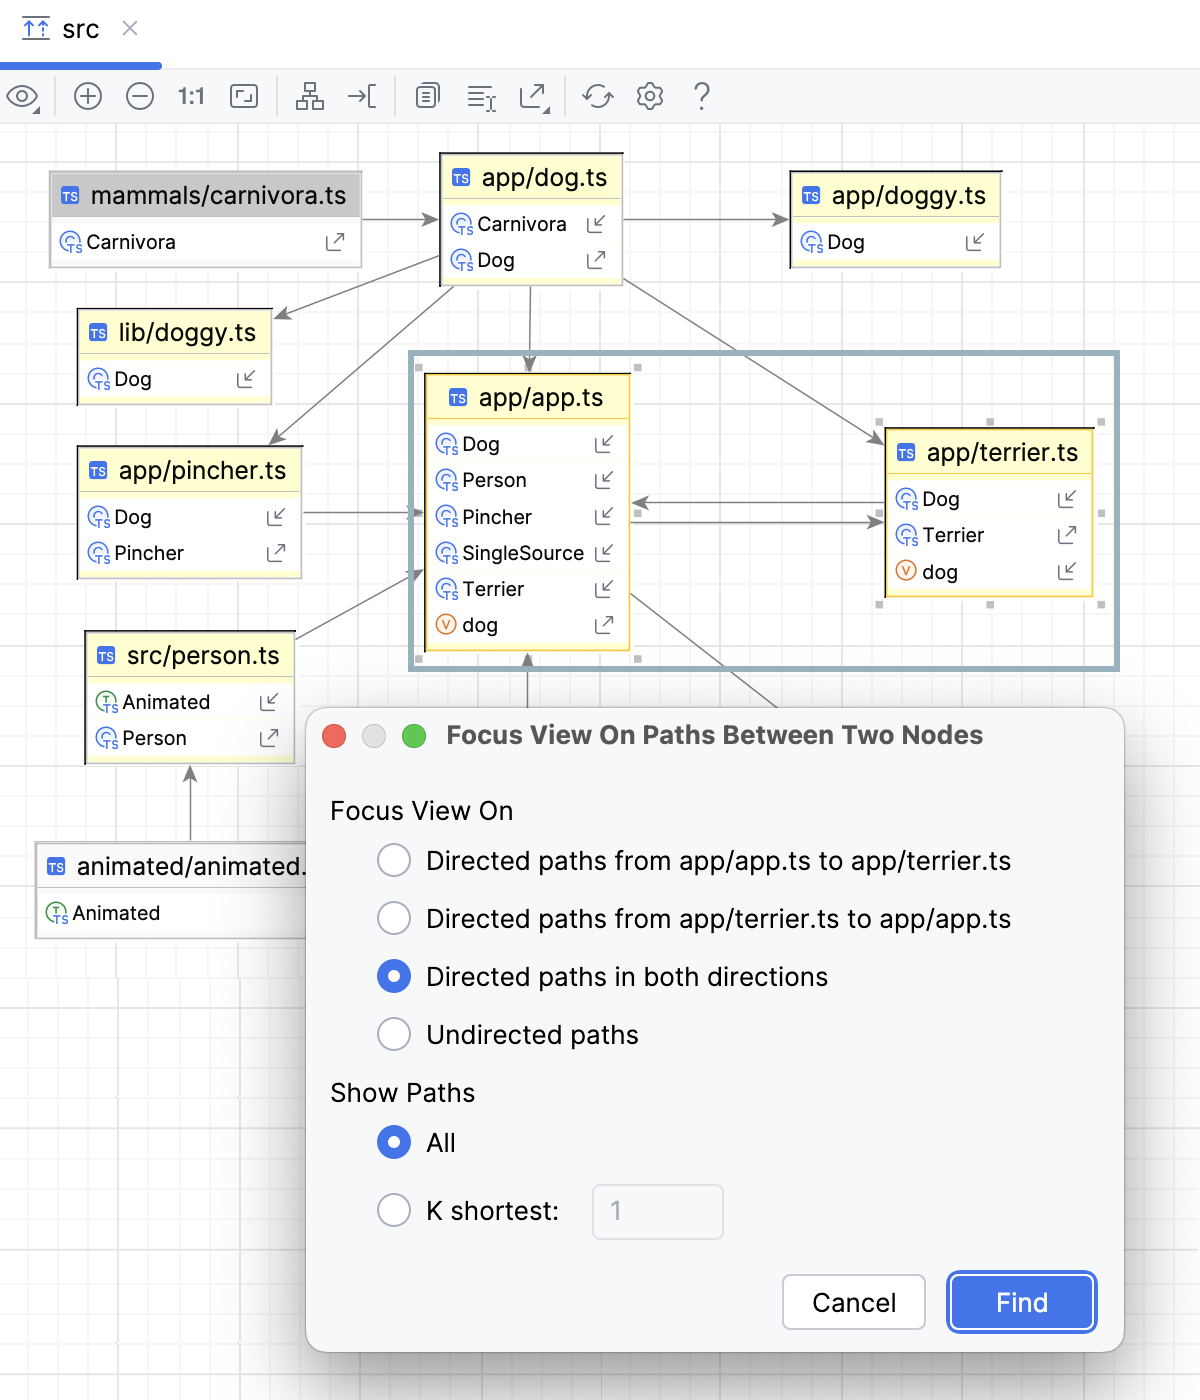
Task: Select All under Show Paths
Action: click(394, 1142)
